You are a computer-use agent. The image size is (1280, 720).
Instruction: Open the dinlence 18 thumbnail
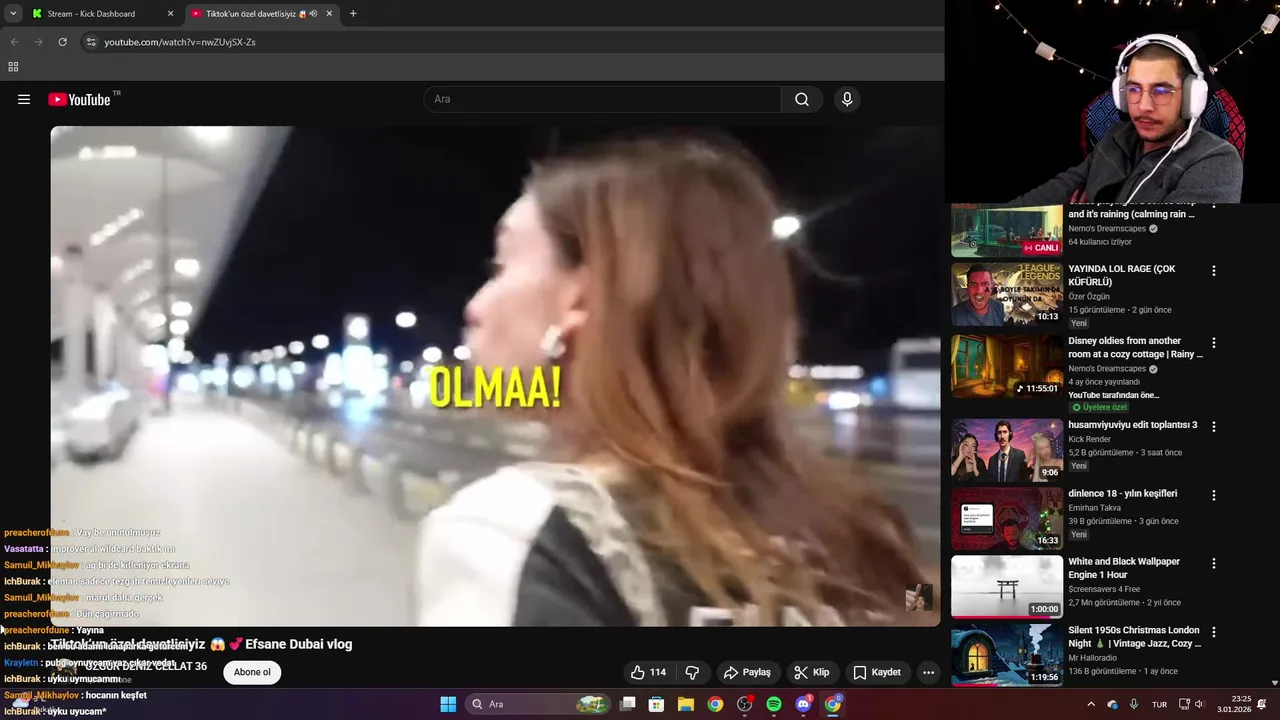click(1007, 518)
